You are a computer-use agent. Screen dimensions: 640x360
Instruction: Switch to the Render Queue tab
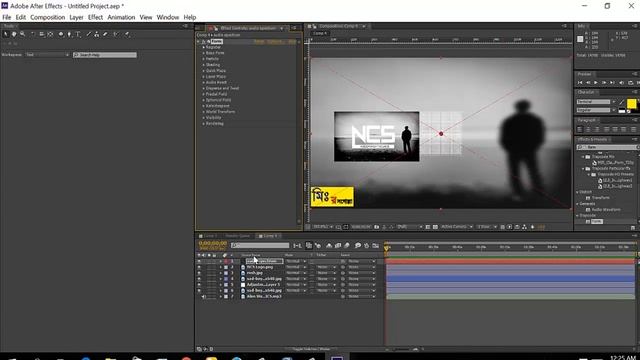[238, 236]
